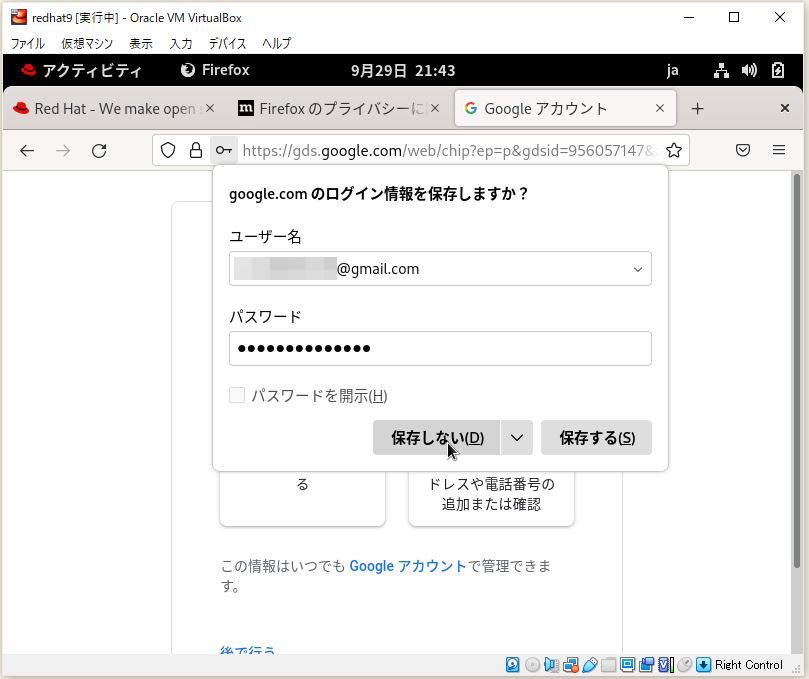Click VirtualBox network adapter status icon

point(571,665)
